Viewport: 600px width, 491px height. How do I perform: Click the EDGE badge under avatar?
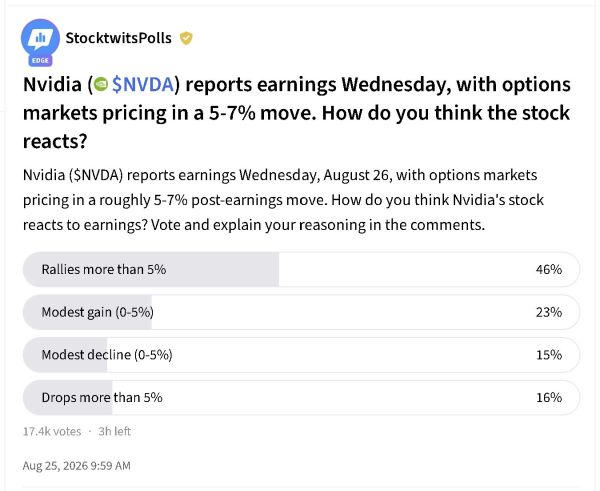coord(40,60)
